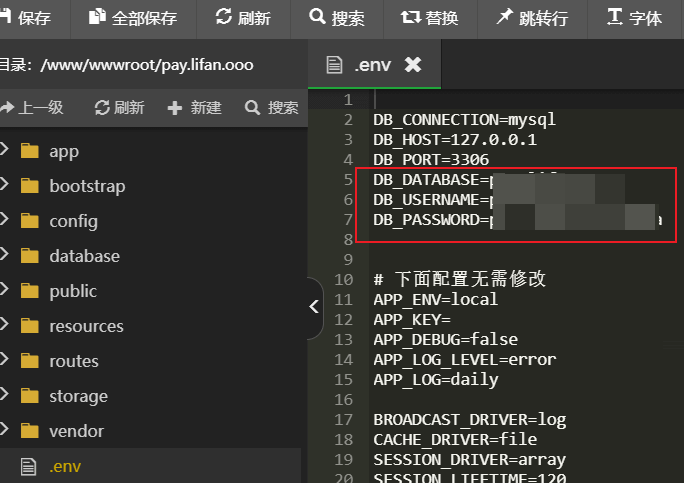This screenshot has width=684, height=483.
Task: Click the APP_LOG=daily line
Action: (436, 380)
